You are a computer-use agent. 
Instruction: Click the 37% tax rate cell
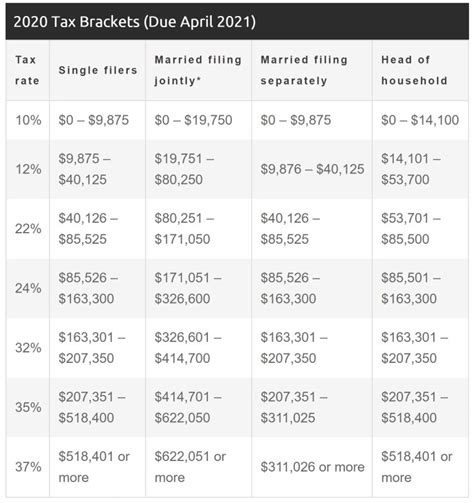(x=28, y=467)
